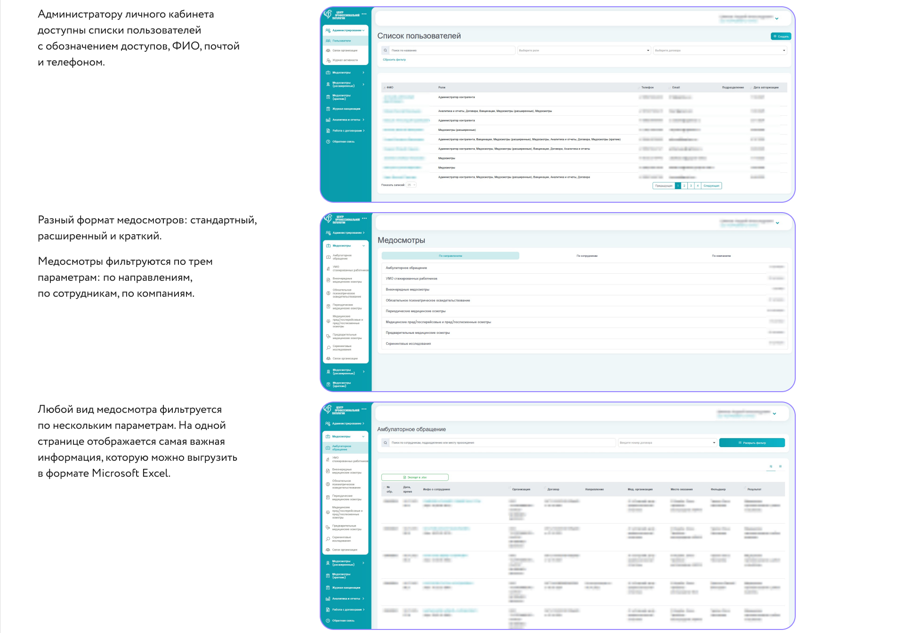This screenshot has width=903, height=633.
Task: Click the Создать button on Список пользователей
Action: 781,36
